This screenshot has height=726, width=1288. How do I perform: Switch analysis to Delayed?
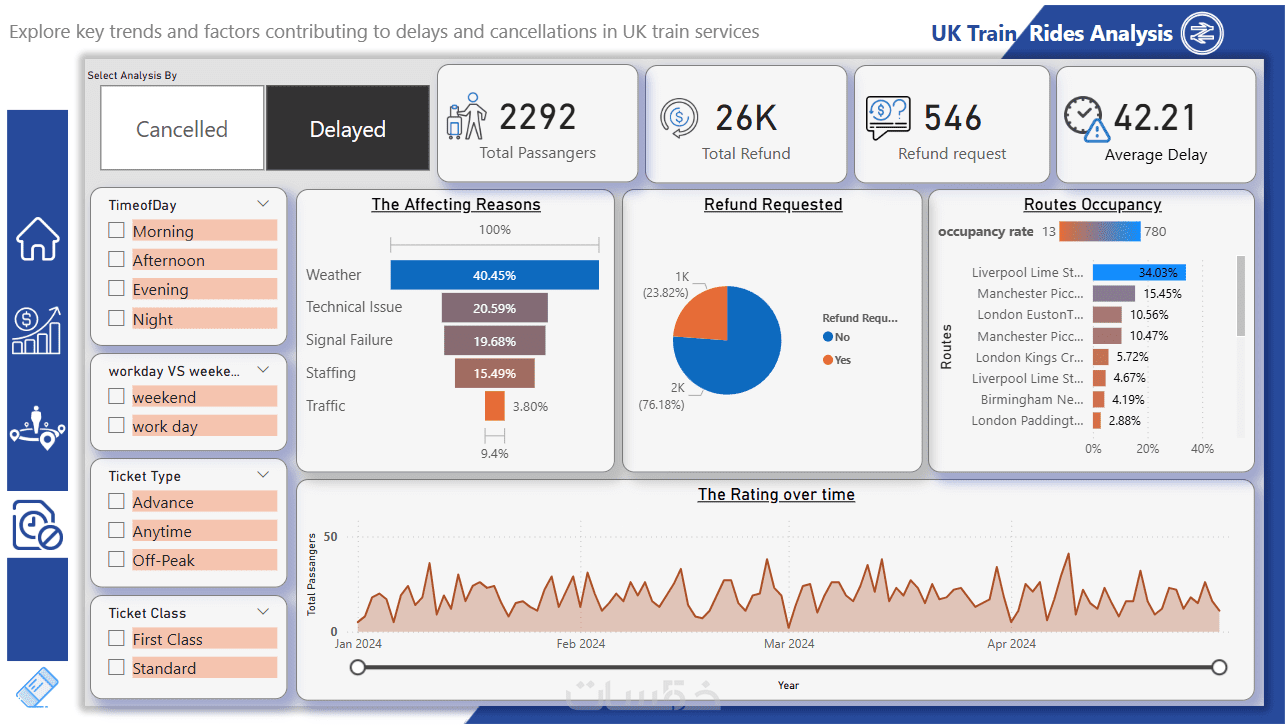coord(348,128)
